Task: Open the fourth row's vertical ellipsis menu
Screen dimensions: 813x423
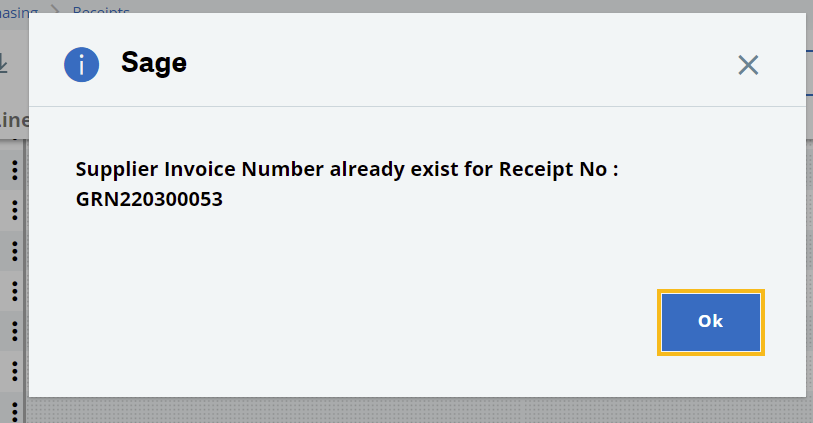Action: [x=15, y=291]
